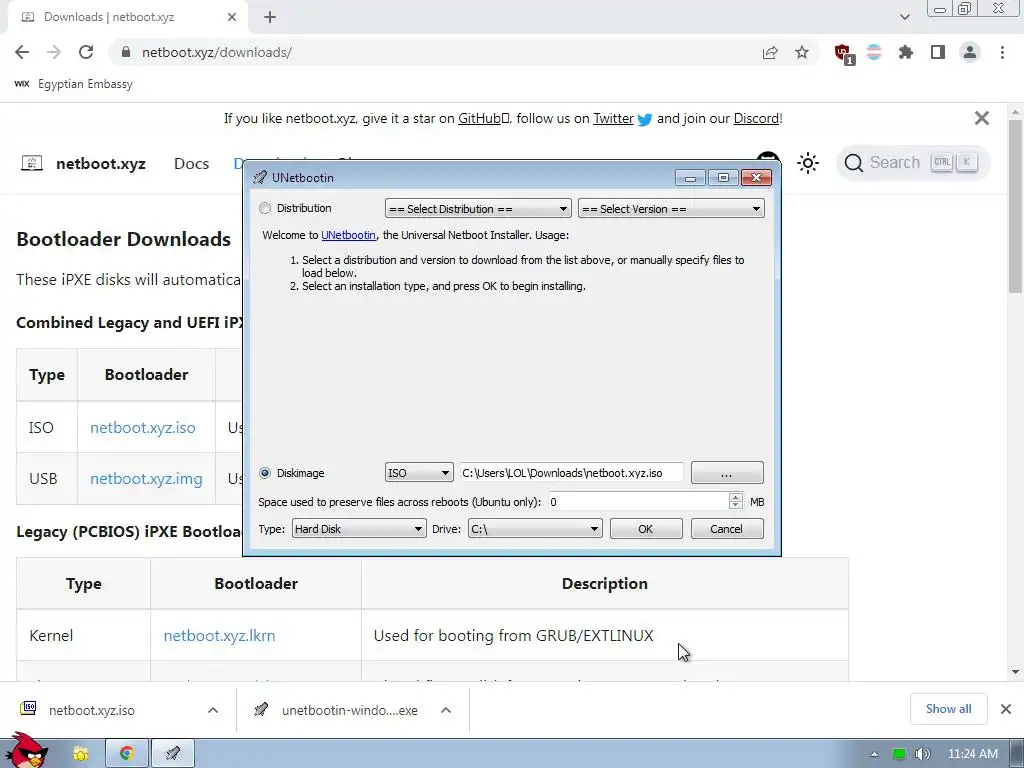Download netboot.xyz.img USB bootloader

click(x=146, y=479)
